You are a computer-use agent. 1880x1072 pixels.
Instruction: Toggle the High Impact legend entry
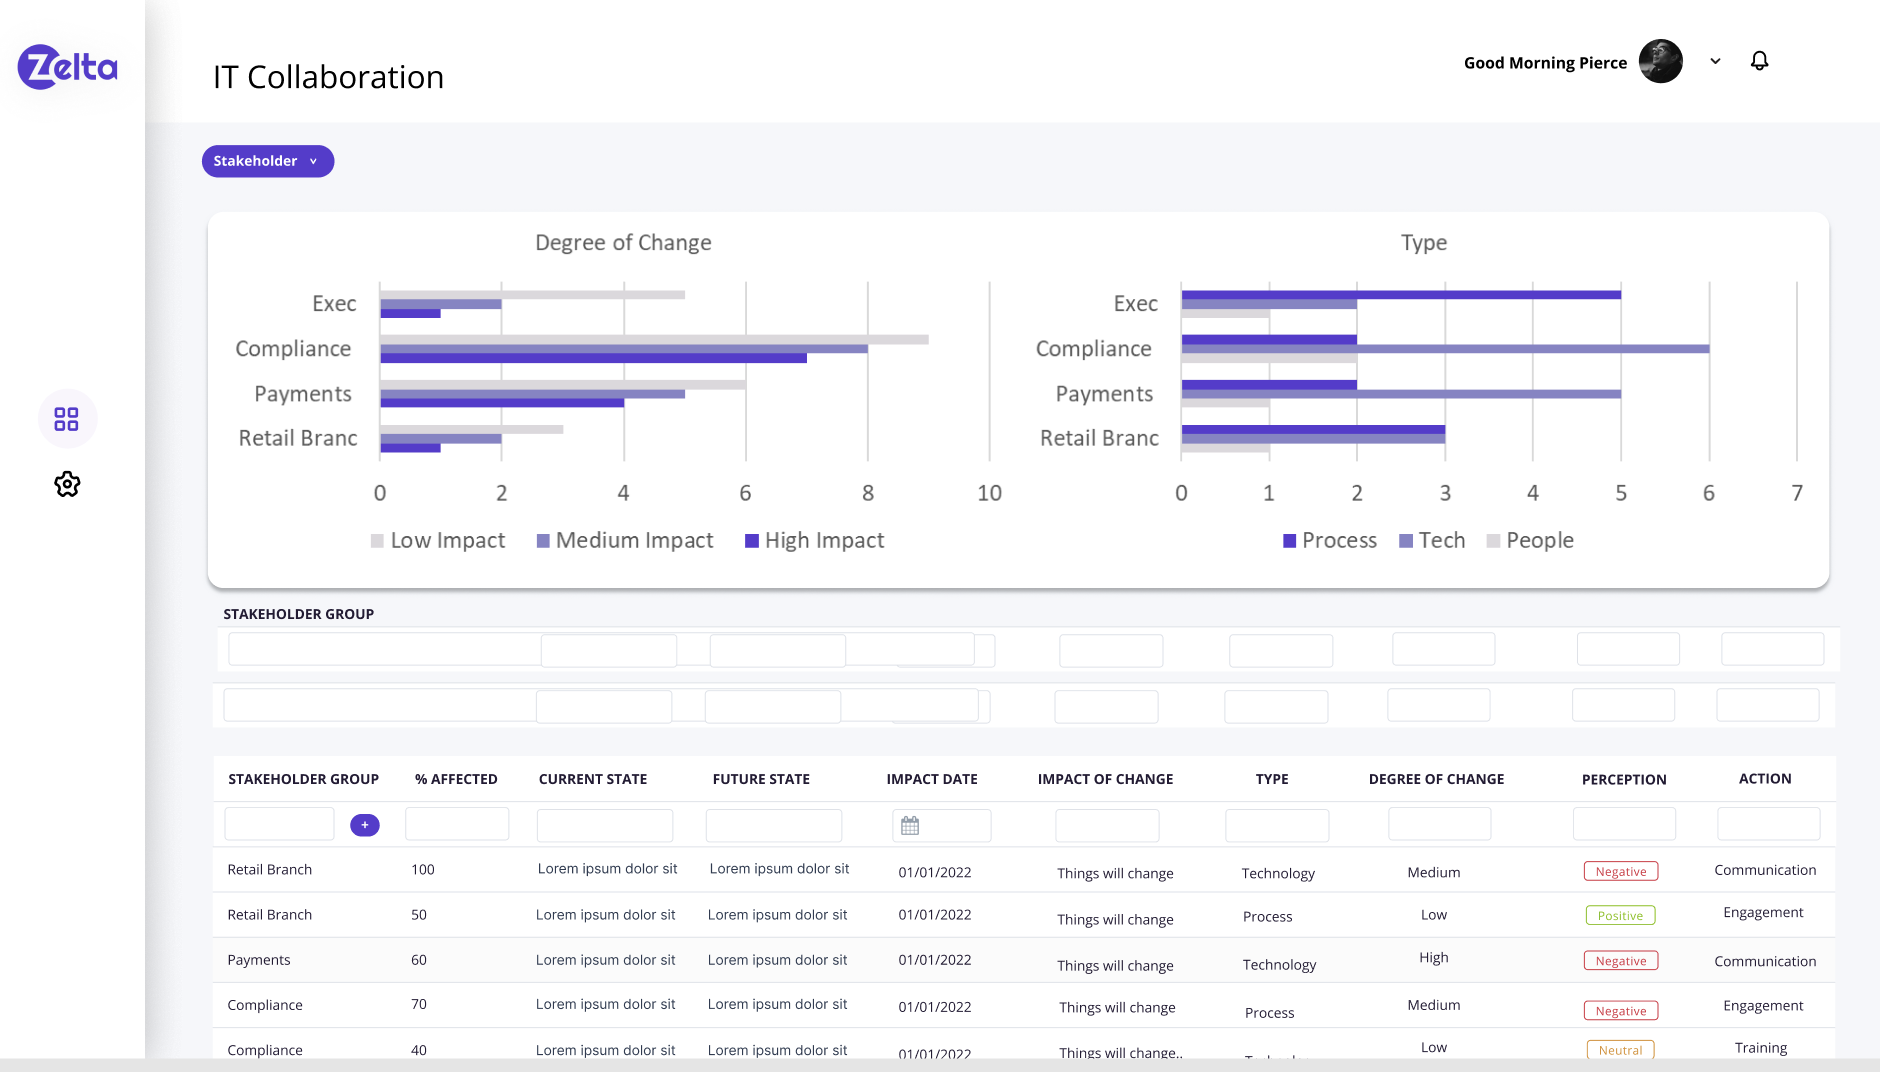point(815,541)
